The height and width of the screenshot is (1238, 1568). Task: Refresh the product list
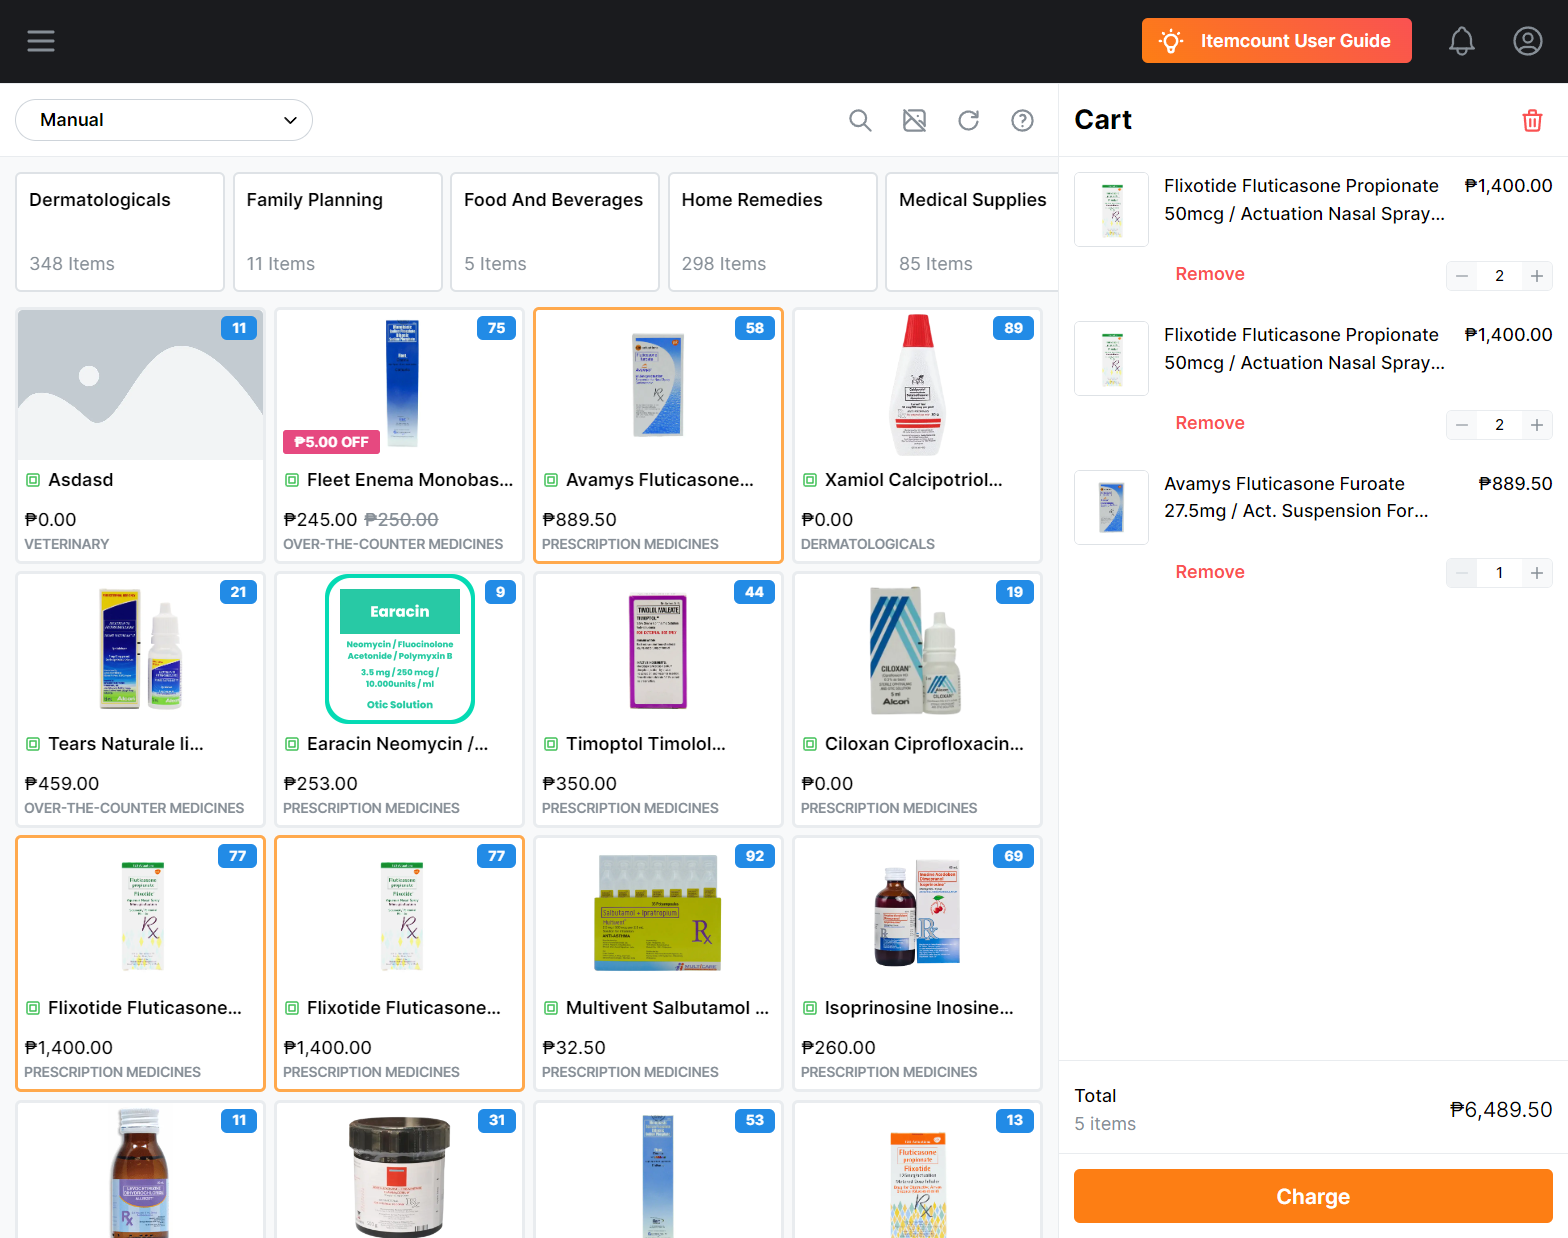pos(968,120)
